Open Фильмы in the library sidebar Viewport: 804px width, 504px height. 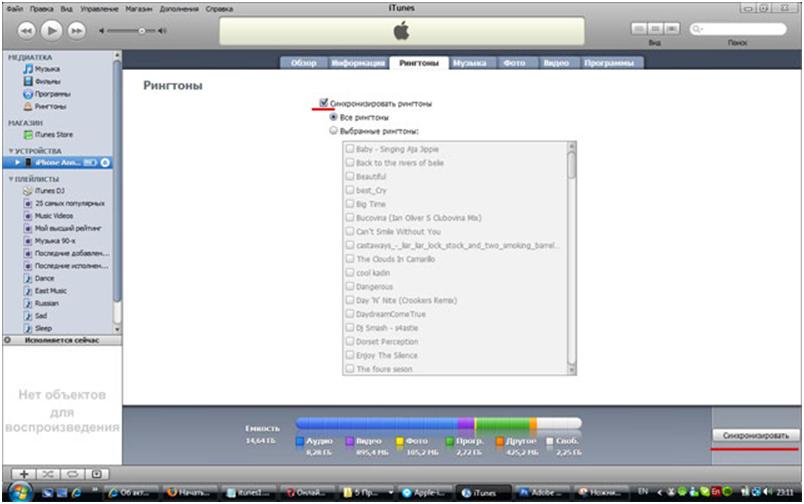(x=47, y=81)
